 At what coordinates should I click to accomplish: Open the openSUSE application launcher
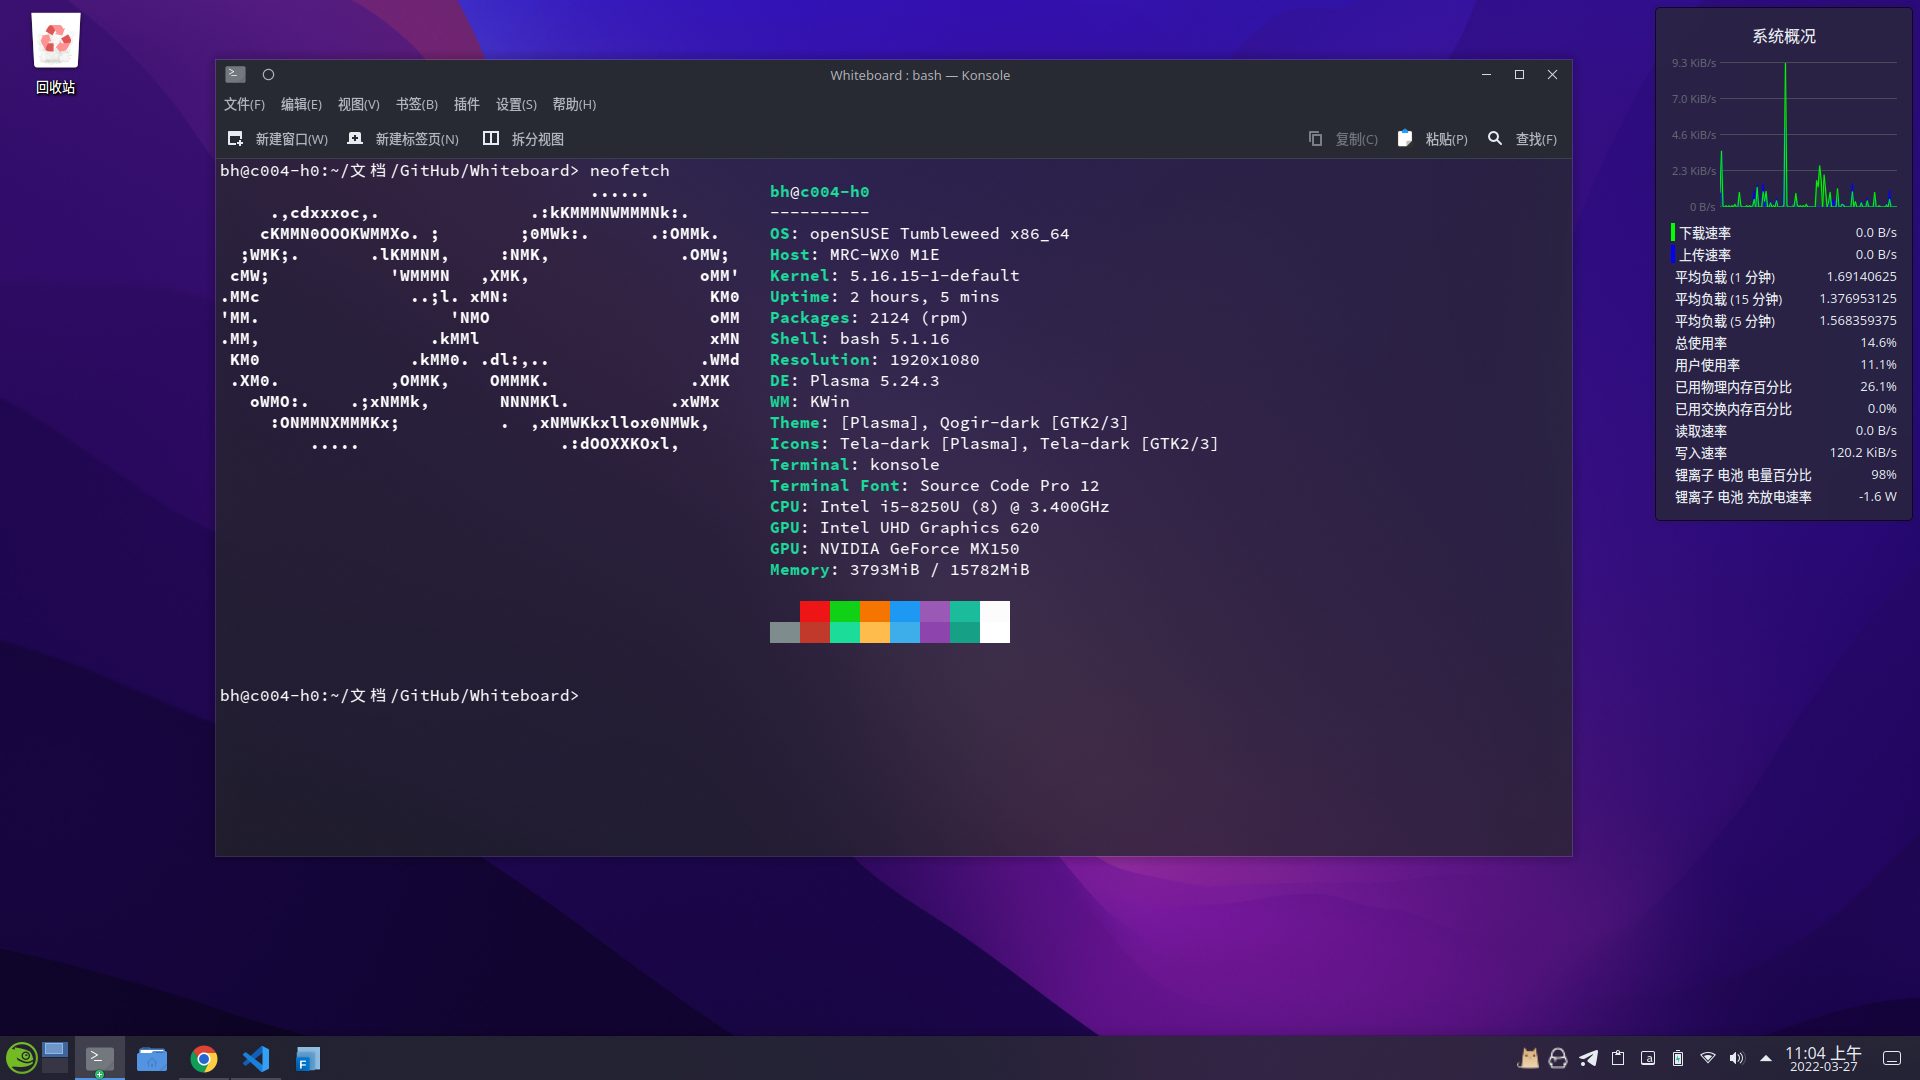pyautogui.click(x=21, y=1058)
